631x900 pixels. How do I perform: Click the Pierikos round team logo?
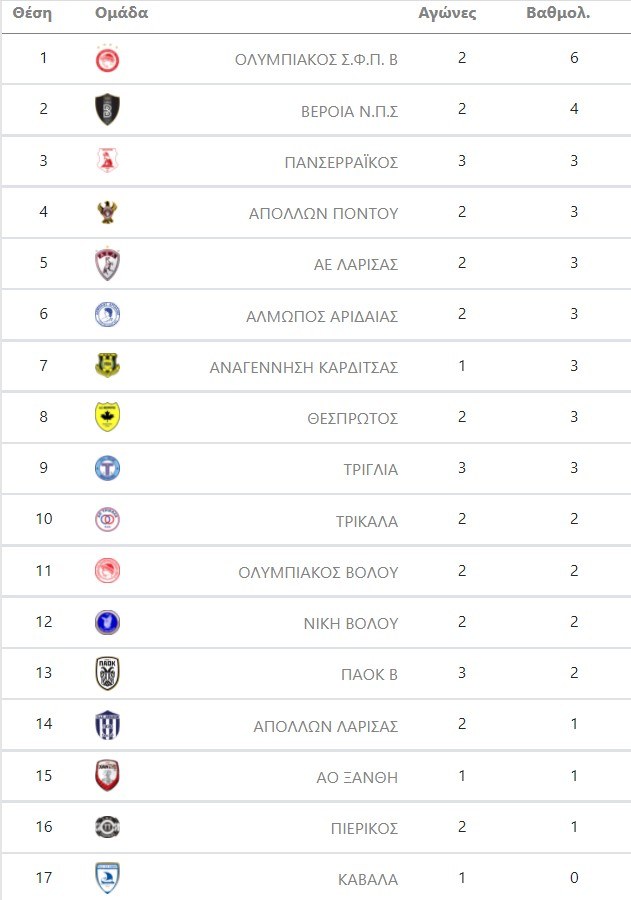click(x=107, y=827)
